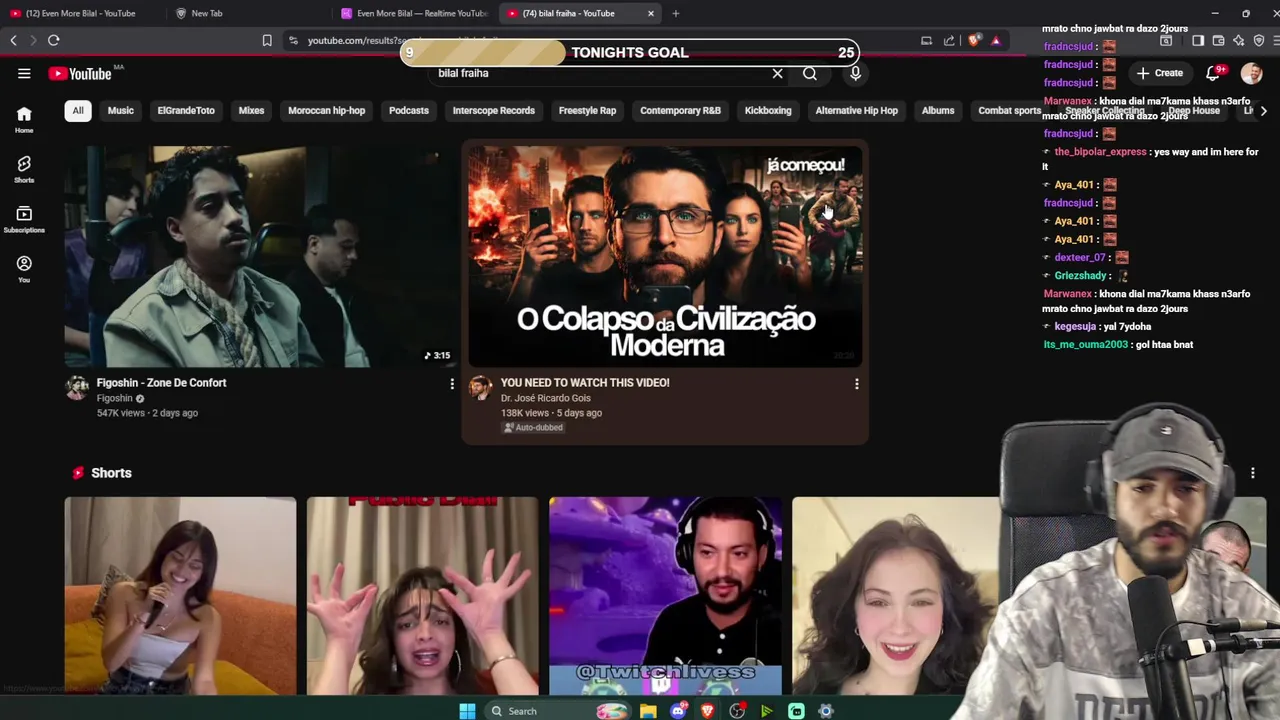Open Brave Leo AI sparkle icon
The height and width of the screenshot is (720, 1280).
(1238, 40)
